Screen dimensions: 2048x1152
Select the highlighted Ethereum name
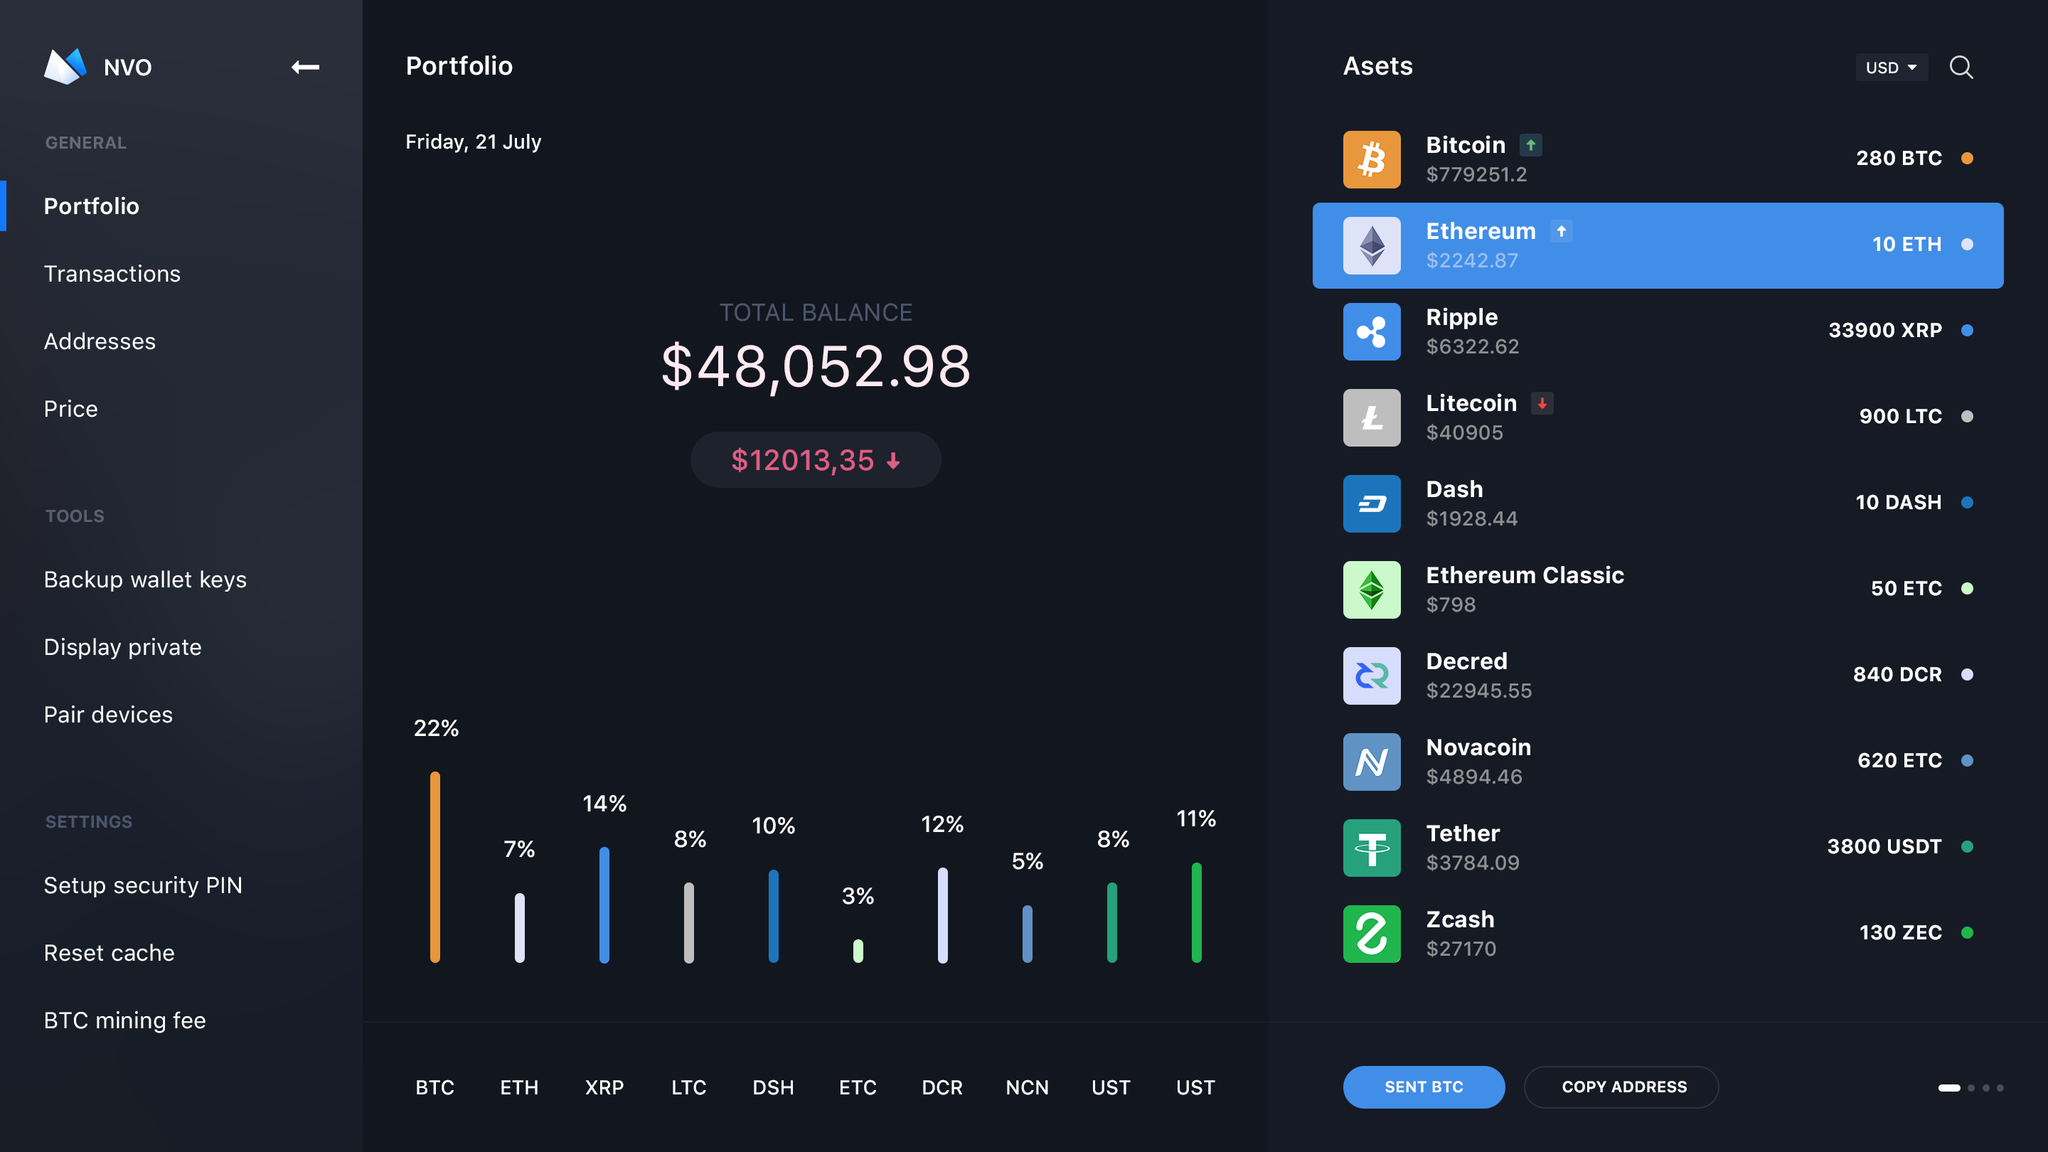pyautogui.click(x=1480, y=231)
